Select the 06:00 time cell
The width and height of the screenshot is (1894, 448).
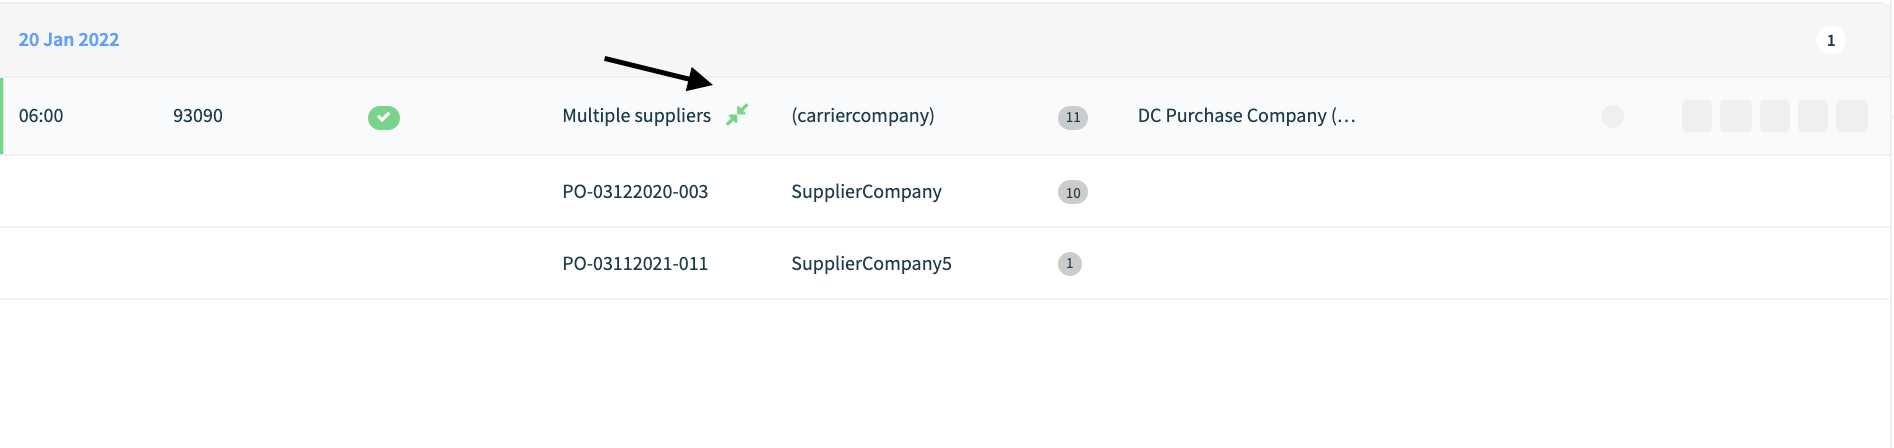[x=41, y=116]
